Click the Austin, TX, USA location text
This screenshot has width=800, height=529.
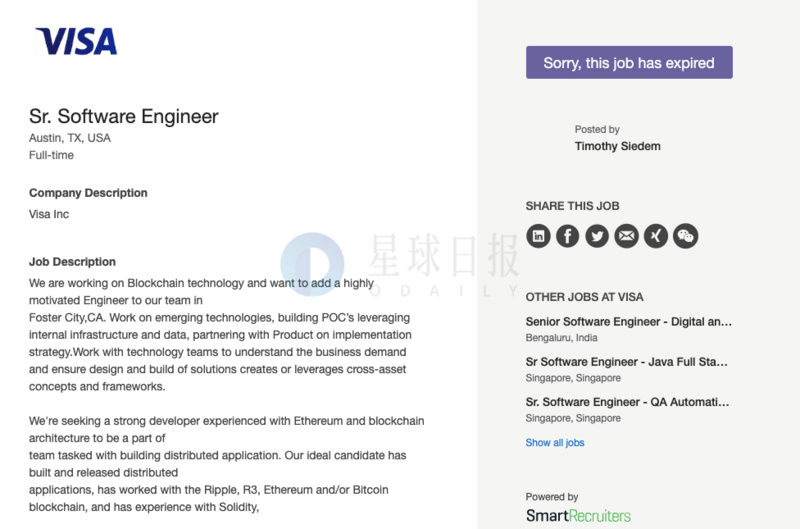tap(70, 138)
